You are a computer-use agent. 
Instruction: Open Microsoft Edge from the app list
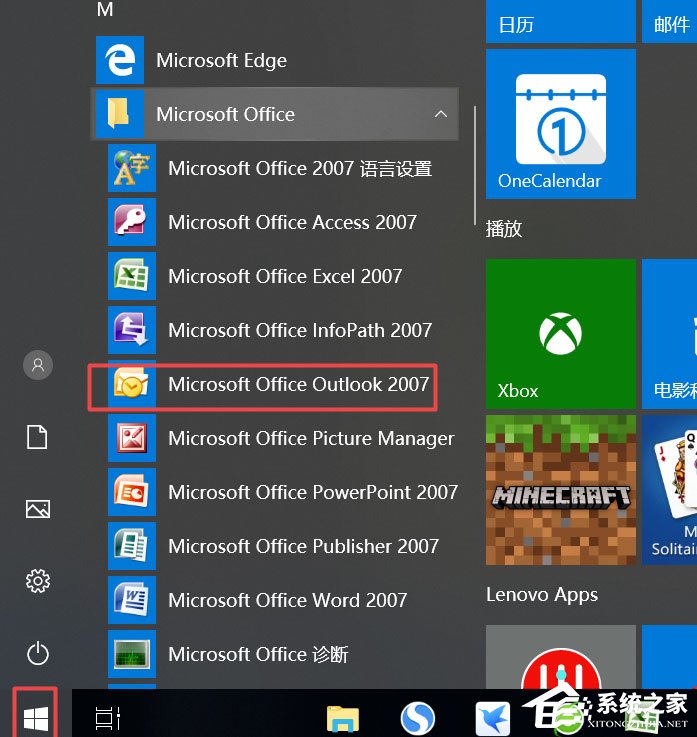pos(221,60)
